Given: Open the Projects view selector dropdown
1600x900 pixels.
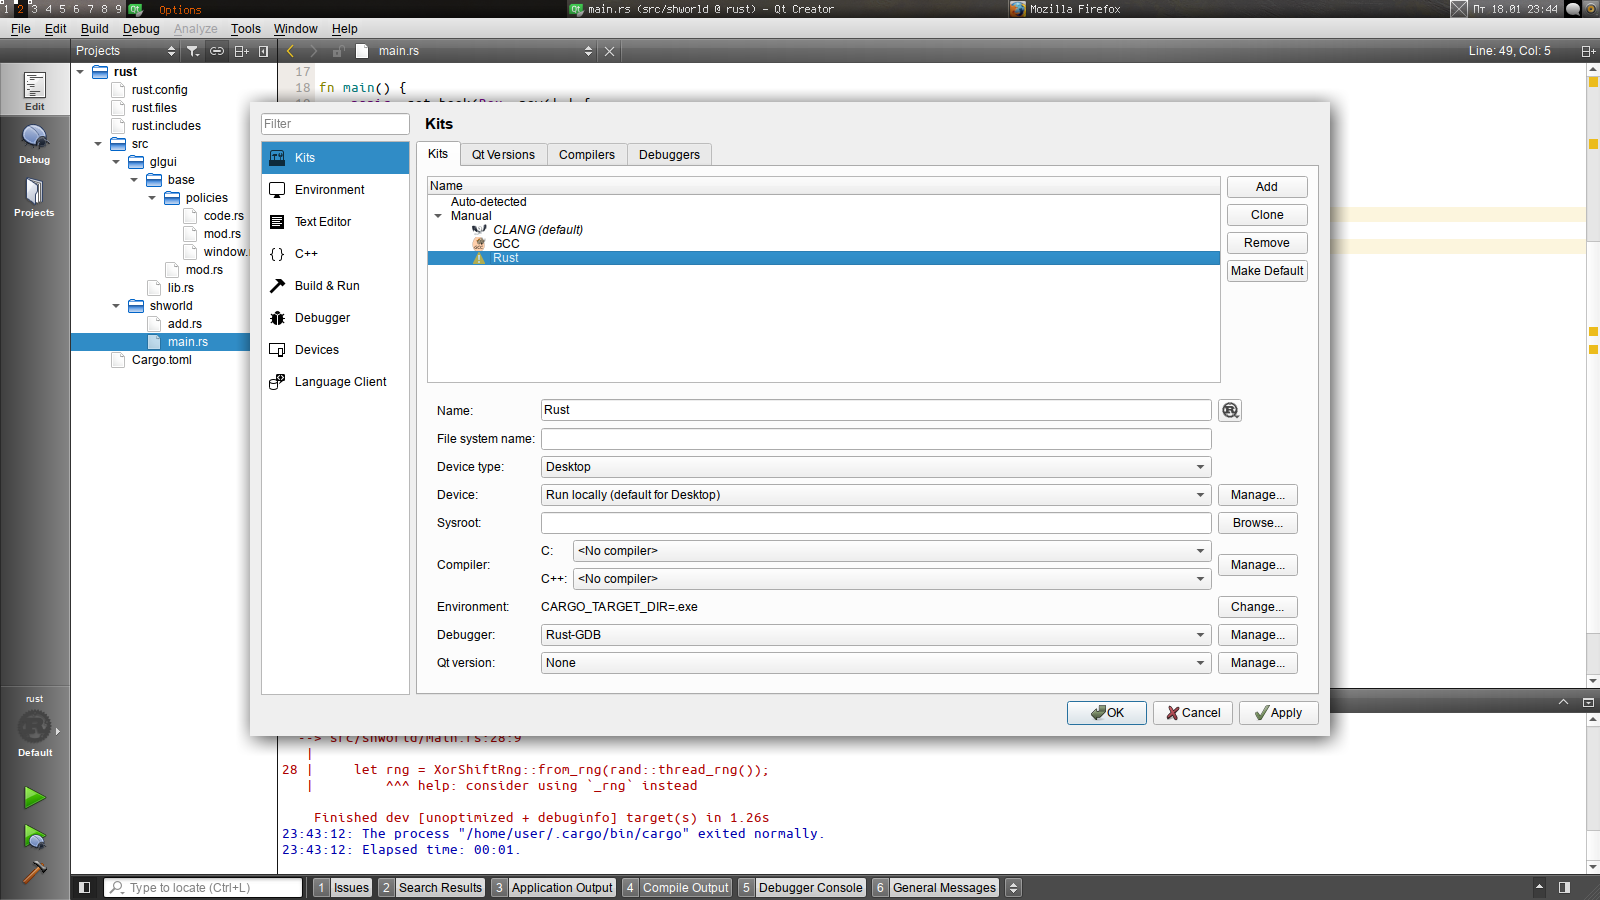Looking at the screenshot, I should [x=125, y=51].
